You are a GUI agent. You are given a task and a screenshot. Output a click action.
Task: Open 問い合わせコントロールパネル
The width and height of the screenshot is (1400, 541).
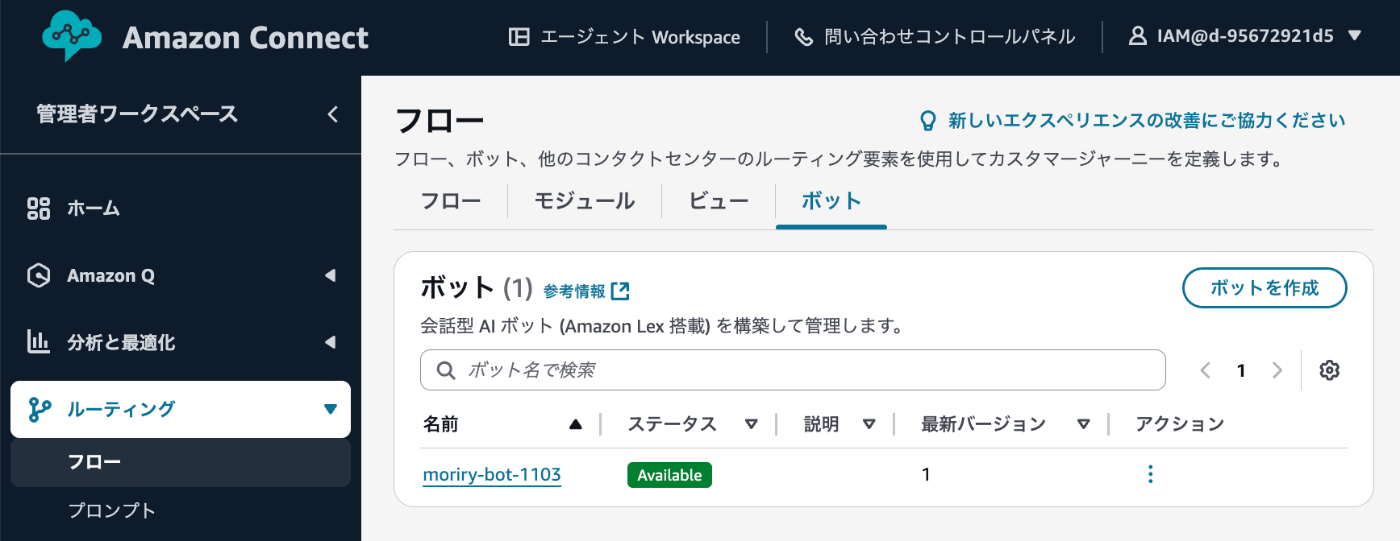click(x=935, y=37)
